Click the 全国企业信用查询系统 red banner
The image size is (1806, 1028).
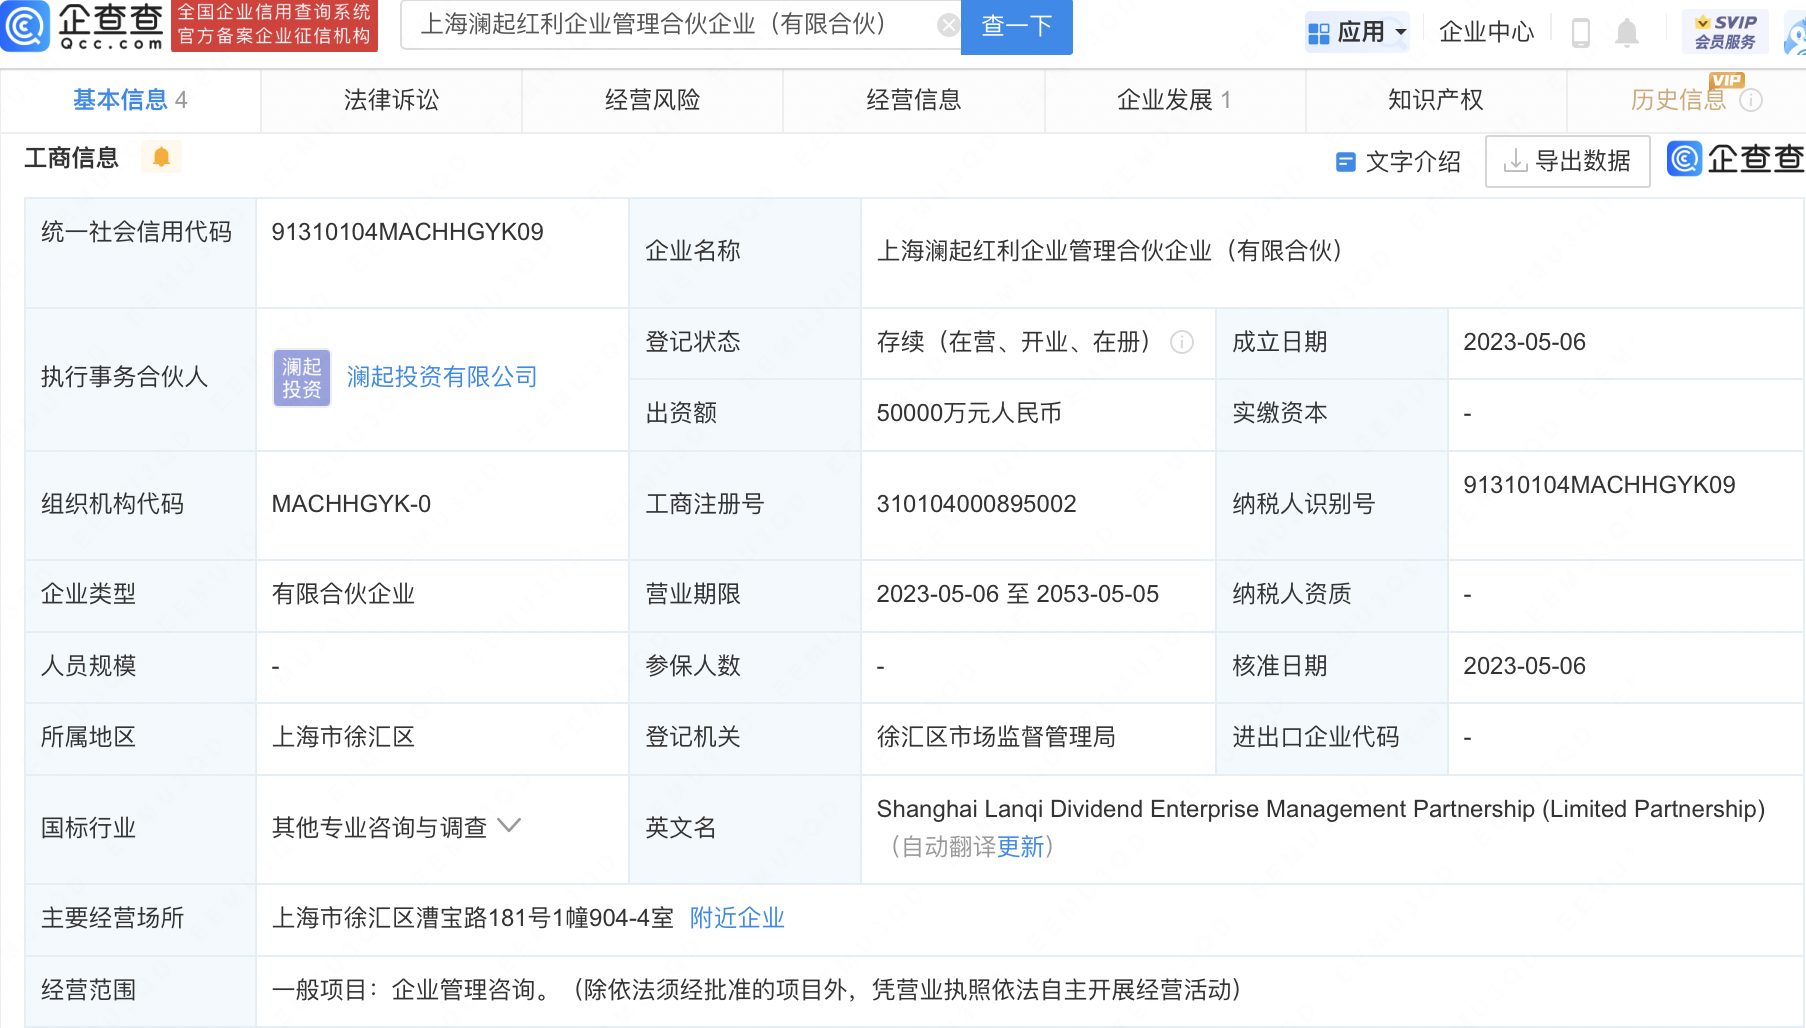pyautogui.click(x=274, y=25)
